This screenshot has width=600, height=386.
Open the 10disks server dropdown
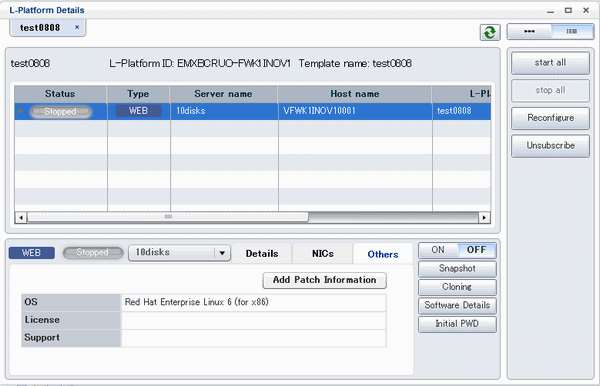coord(222,253)
